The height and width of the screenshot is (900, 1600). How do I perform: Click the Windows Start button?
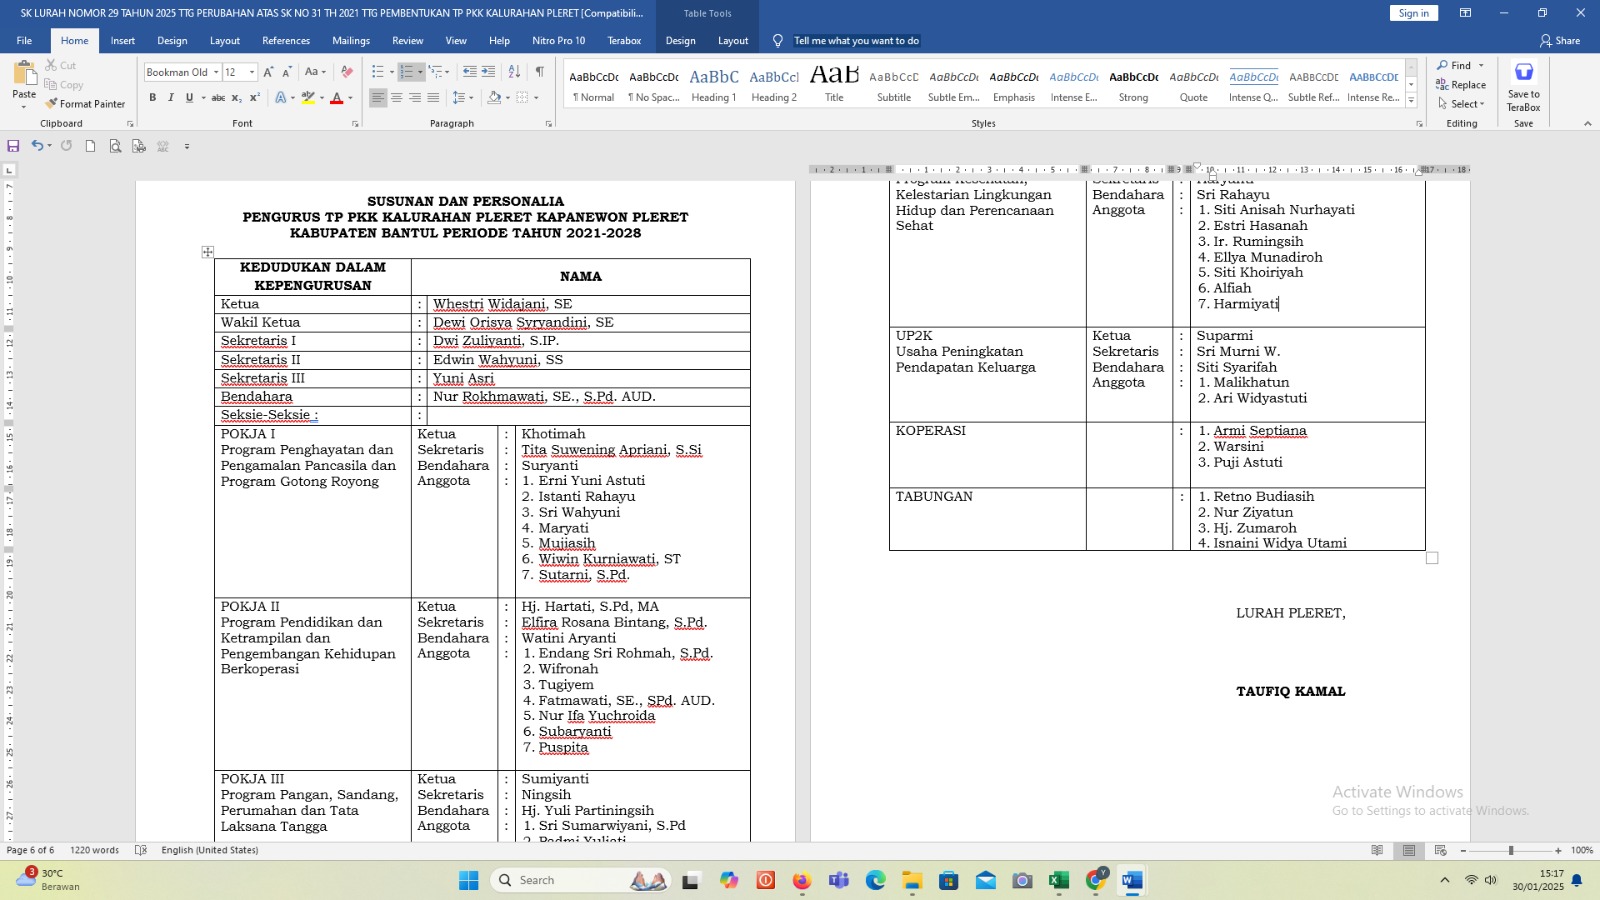[x=469, y=880]
